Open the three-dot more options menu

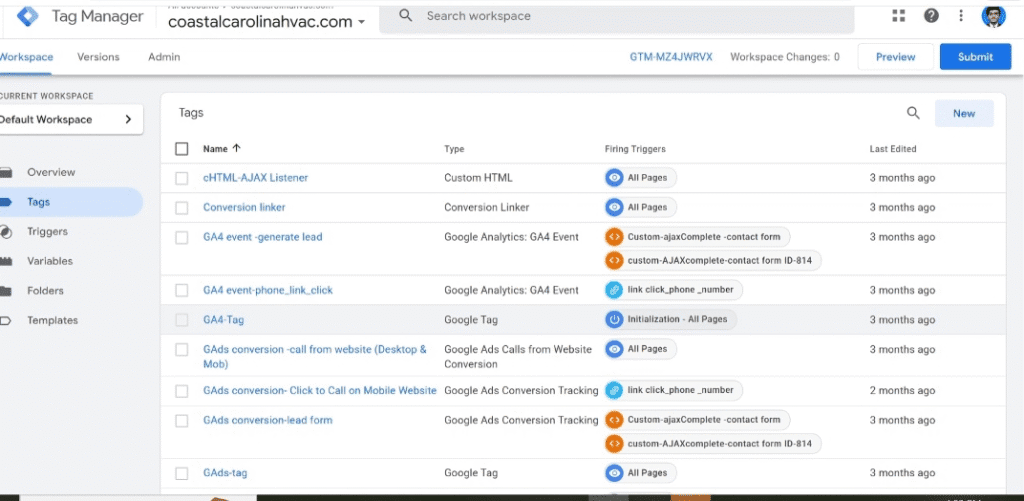click(x=961, y=16)
